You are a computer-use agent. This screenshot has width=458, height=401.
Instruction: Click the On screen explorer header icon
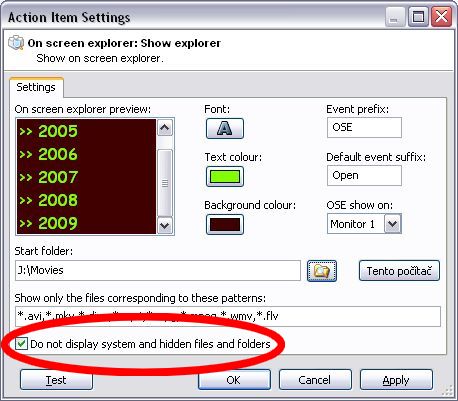click(16, 43)
